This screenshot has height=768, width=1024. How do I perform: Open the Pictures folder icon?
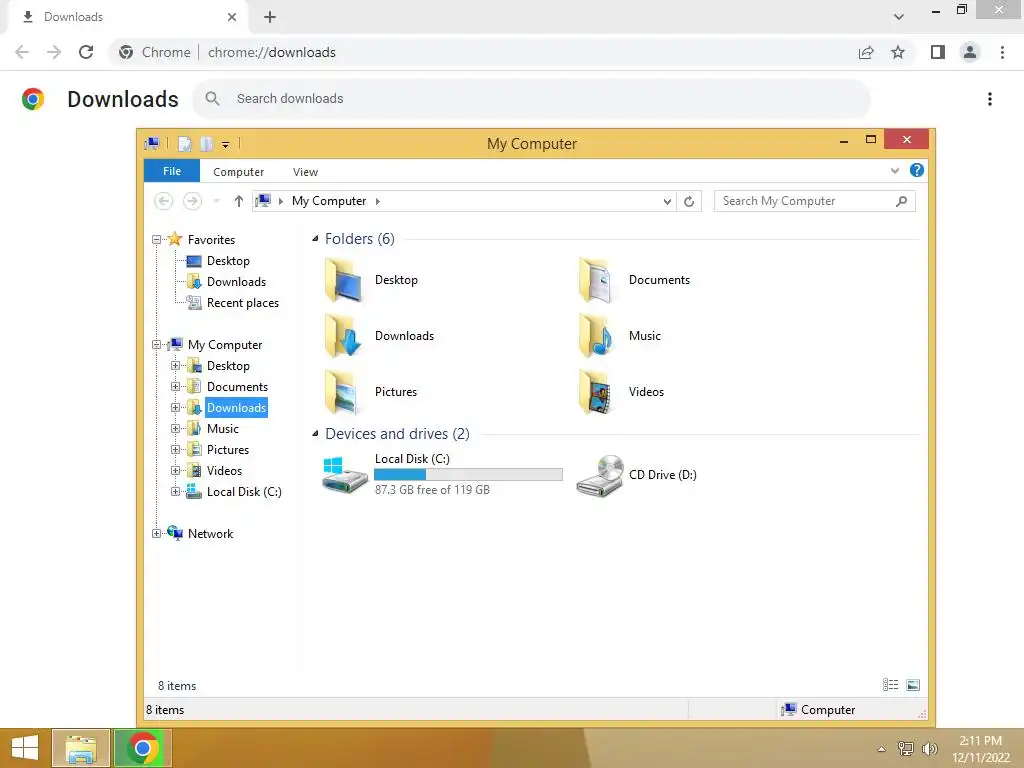(344, 392)
